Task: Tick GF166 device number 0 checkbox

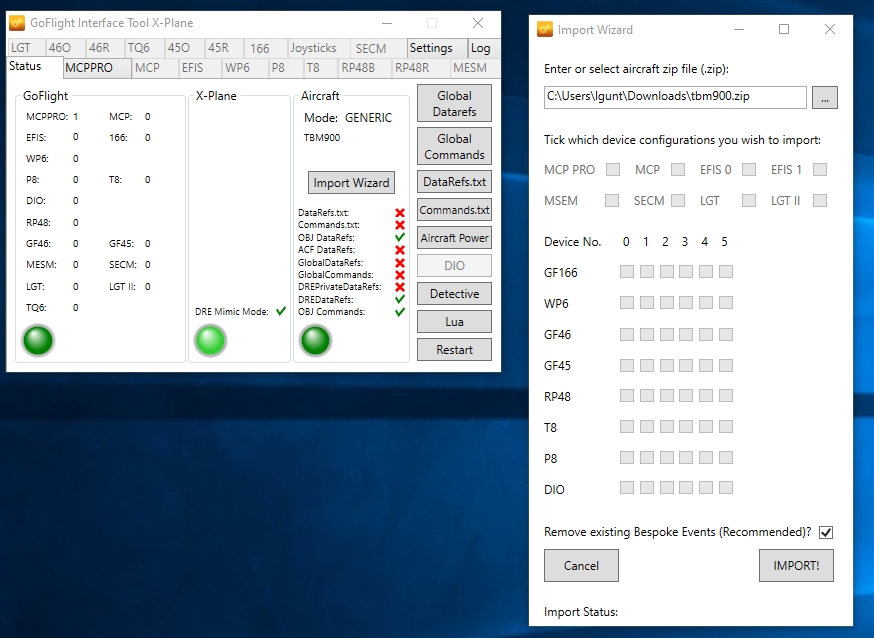Action: click(626, 272)
